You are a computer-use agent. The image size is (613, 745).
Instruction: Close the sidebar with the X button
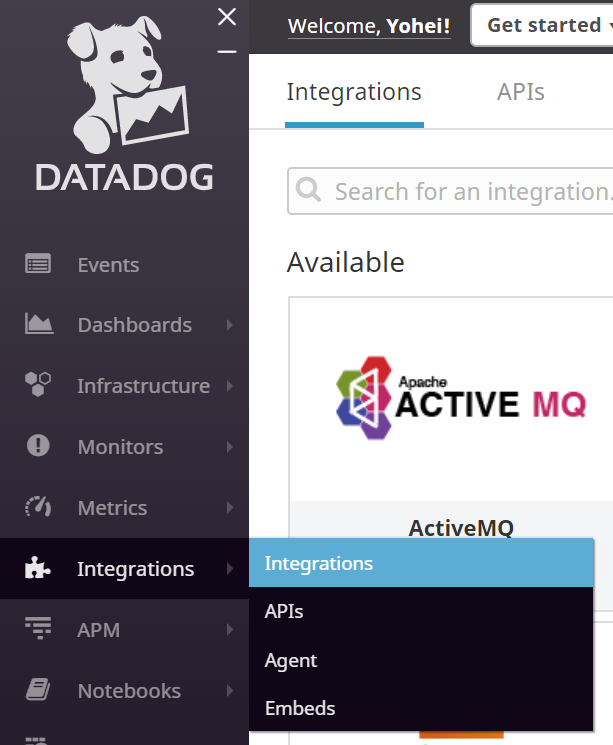pos(227,17)
